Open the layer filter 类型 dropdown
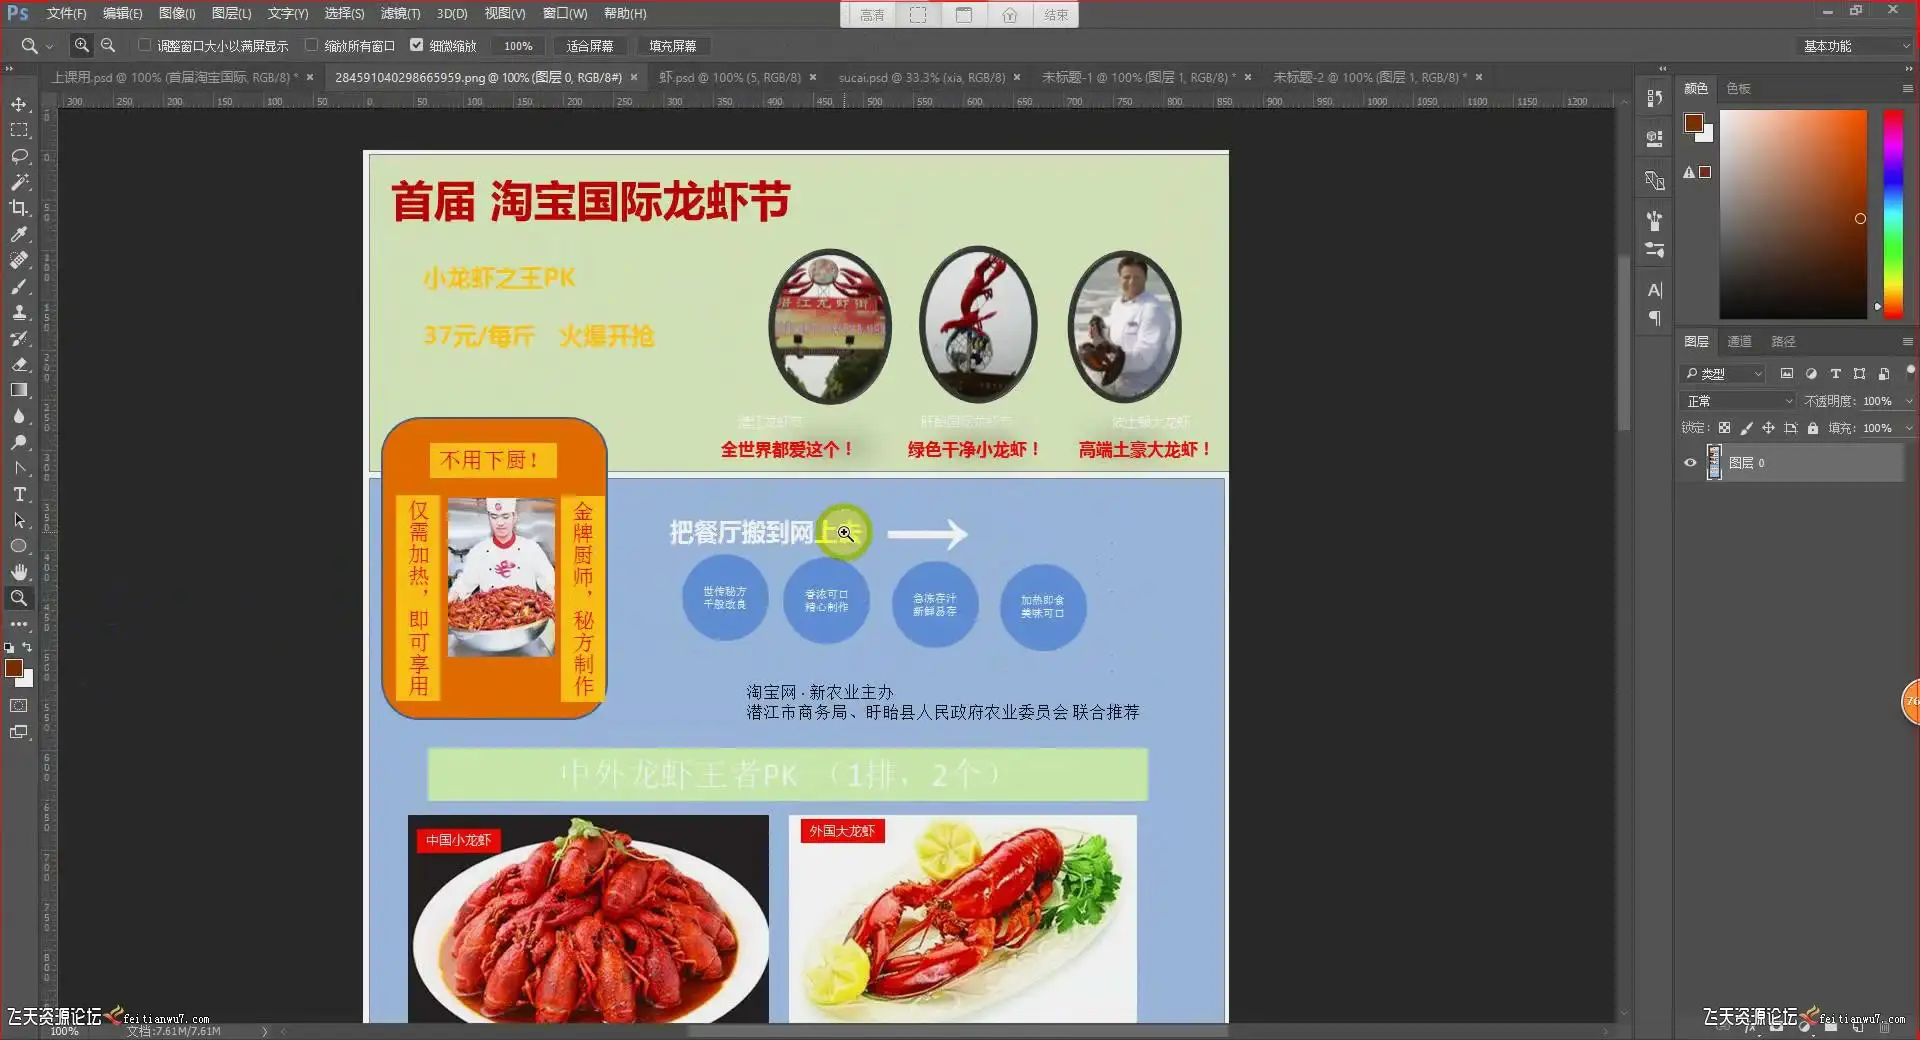The width and height of the screenshot is (1920, 1040). [1722, 374]
